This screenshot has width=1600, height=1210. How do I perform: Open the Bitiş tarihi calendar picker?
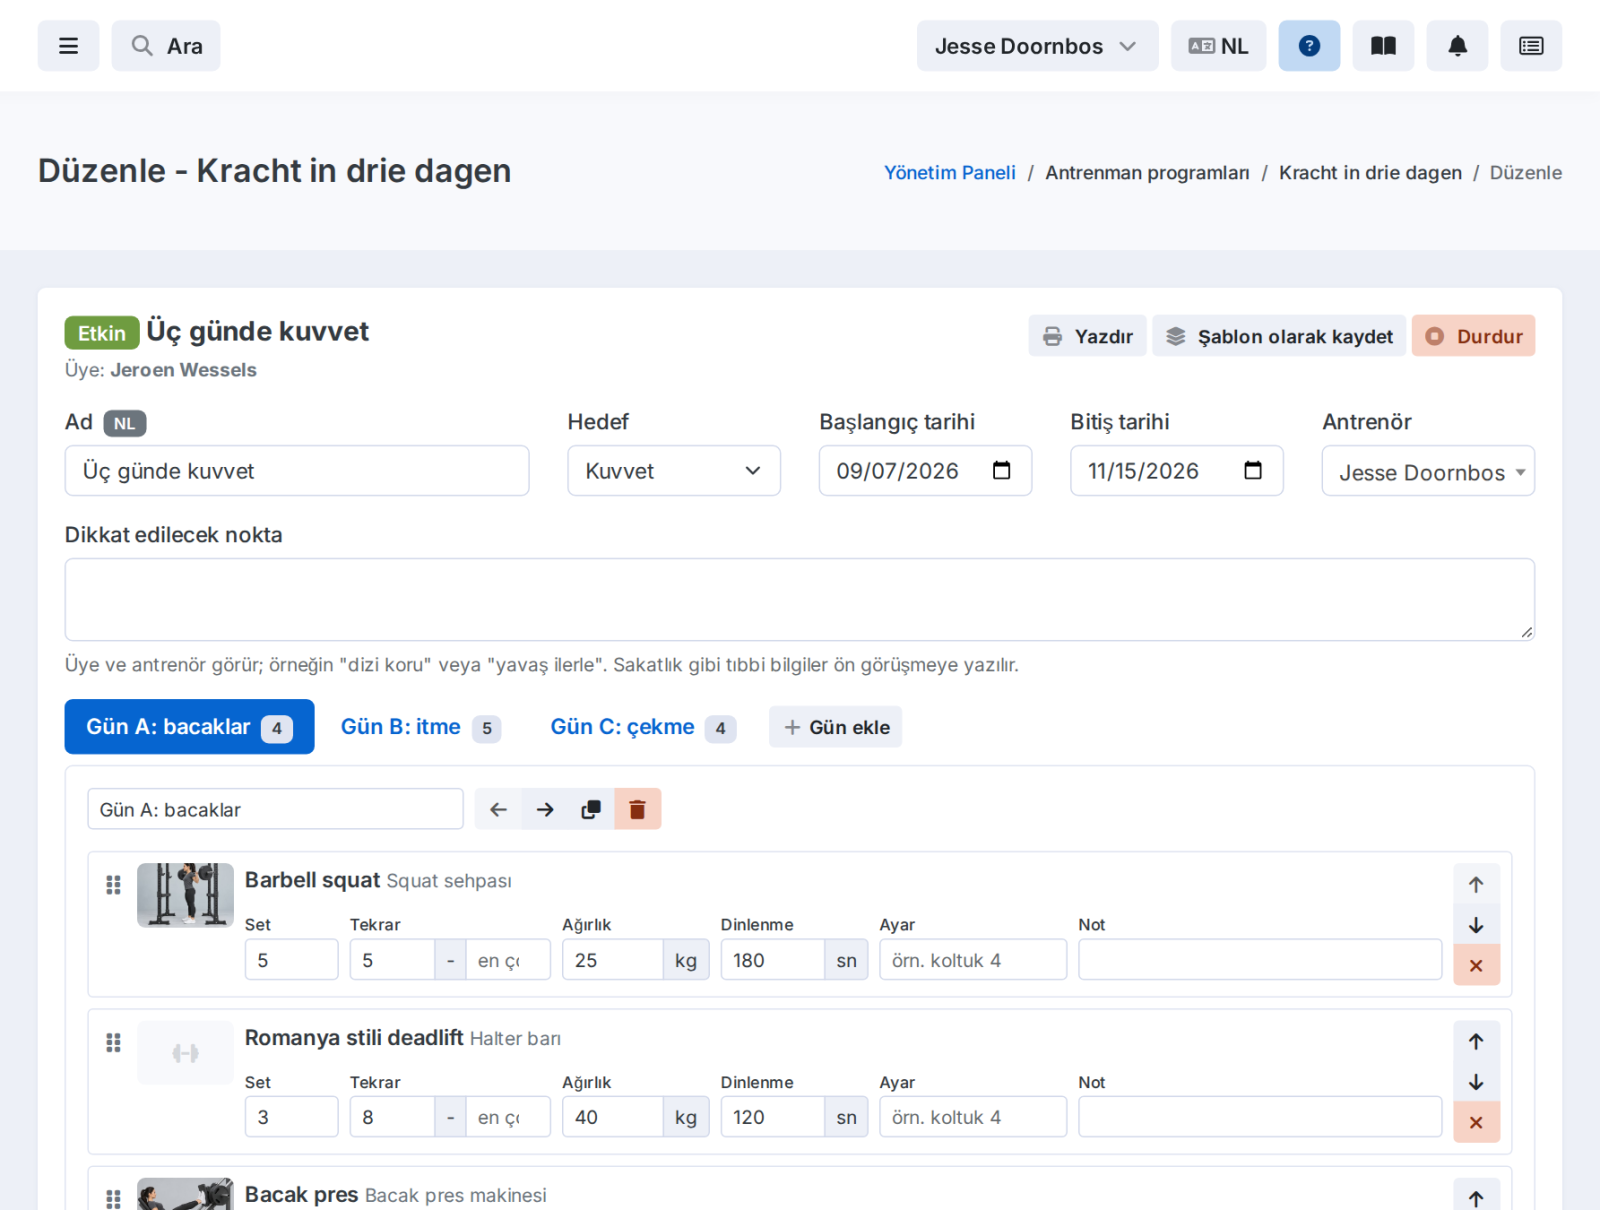[x=1253, y=471]
